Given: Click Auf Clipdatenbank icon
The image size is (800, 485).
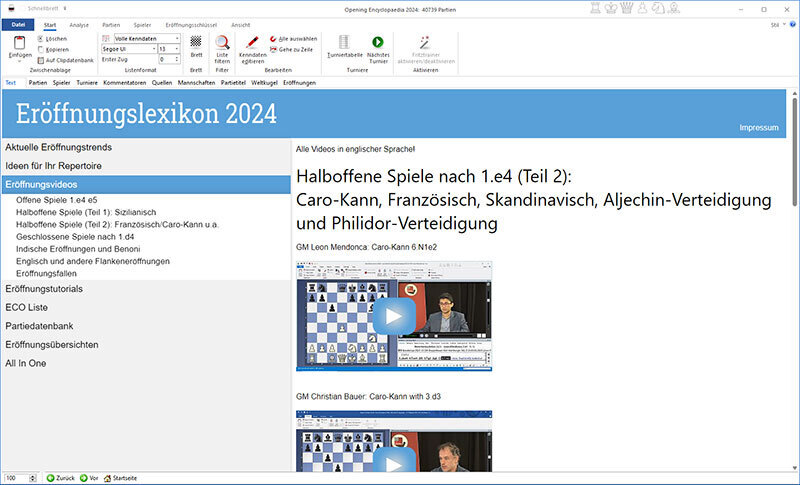Looking at the screenshot, I should tap(40, 60).
